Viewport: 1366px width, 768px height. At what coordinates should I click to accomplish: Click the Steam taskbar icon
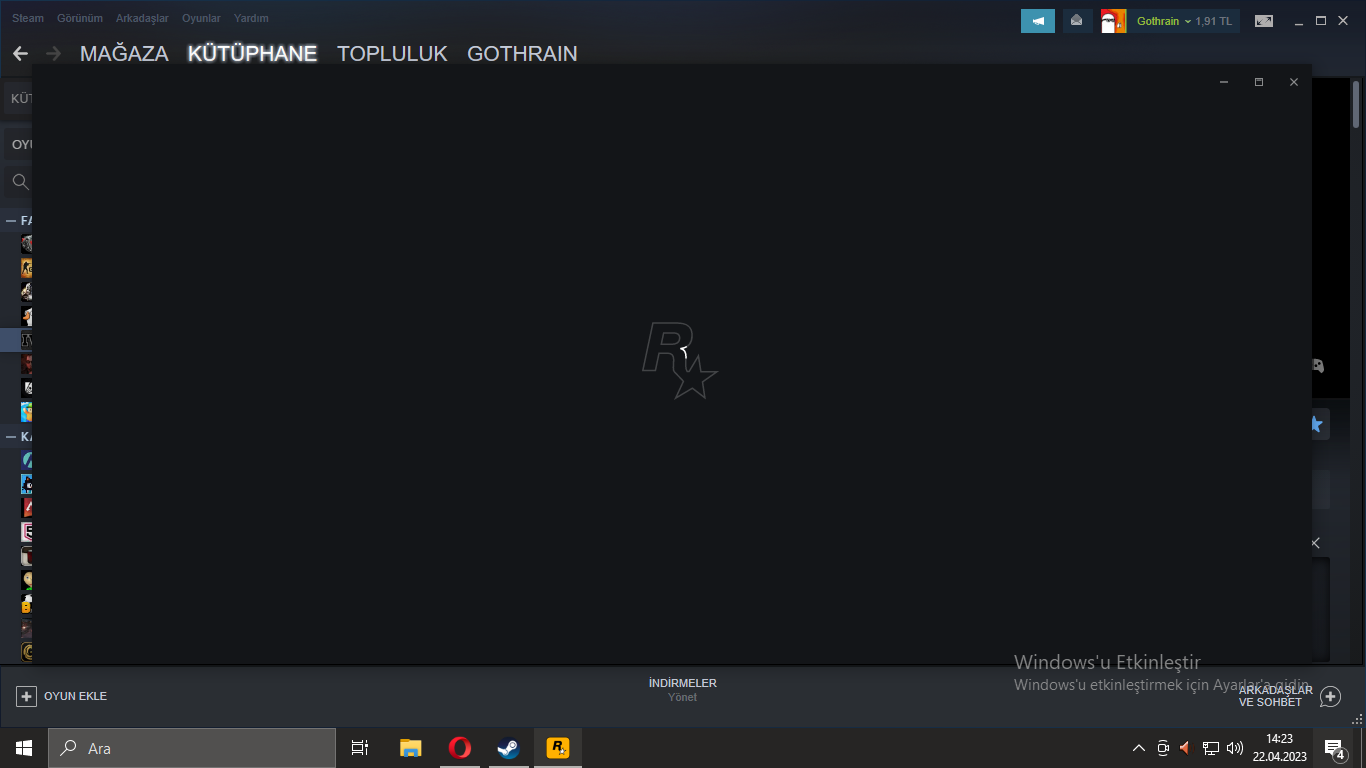pos(509,748)
